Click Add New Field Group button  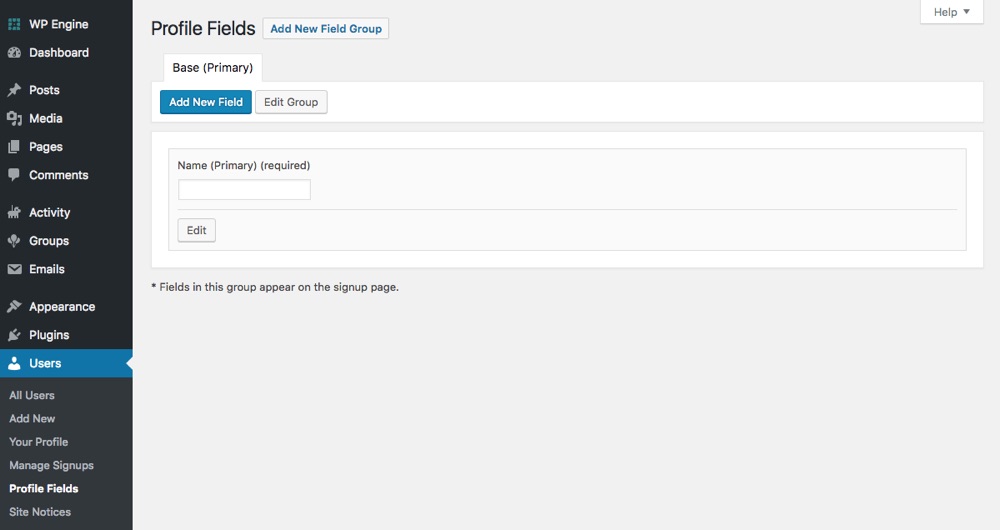point(326,29)
